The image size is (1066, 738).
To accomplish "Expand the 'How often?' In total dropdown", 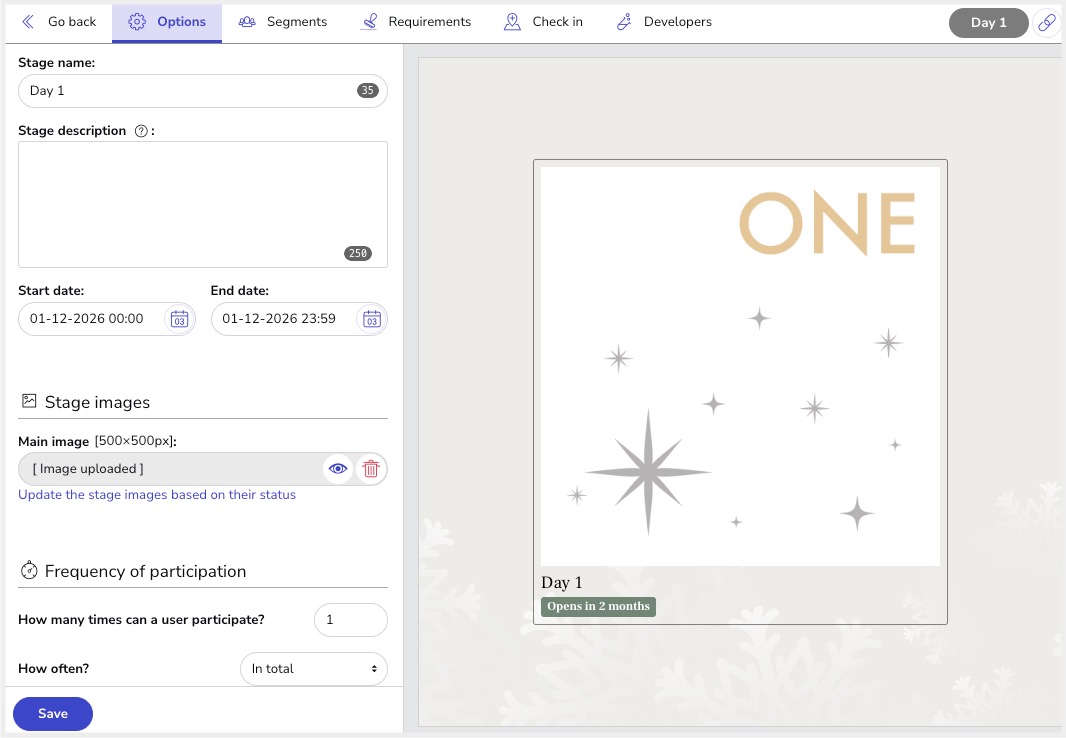I will (x=314, y=669).
